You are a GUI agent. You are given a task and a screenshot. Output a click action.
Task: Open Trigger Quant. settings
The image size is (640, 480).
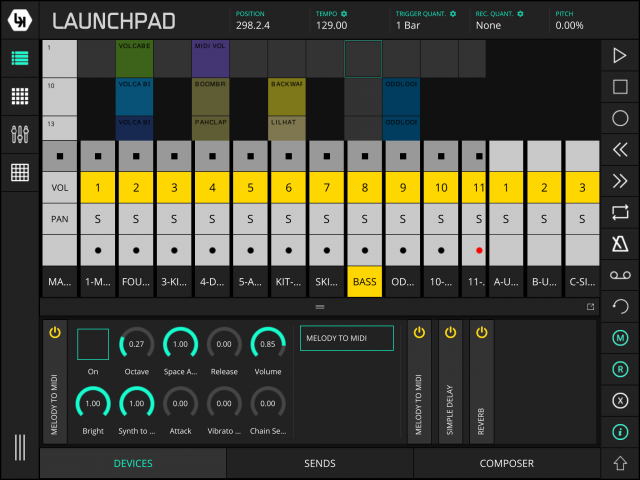click(452, 14)
